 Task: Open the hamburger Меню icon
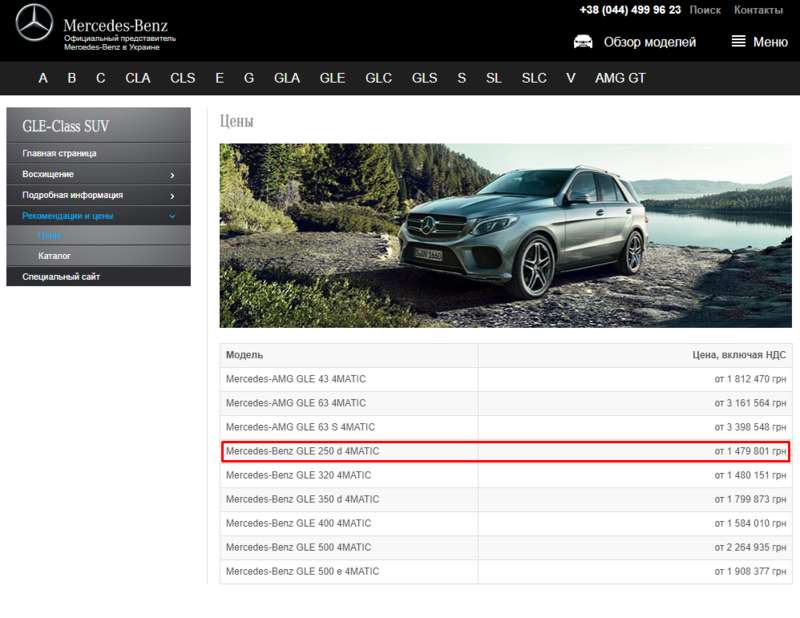pyautogui.click(x=739, y=42)
